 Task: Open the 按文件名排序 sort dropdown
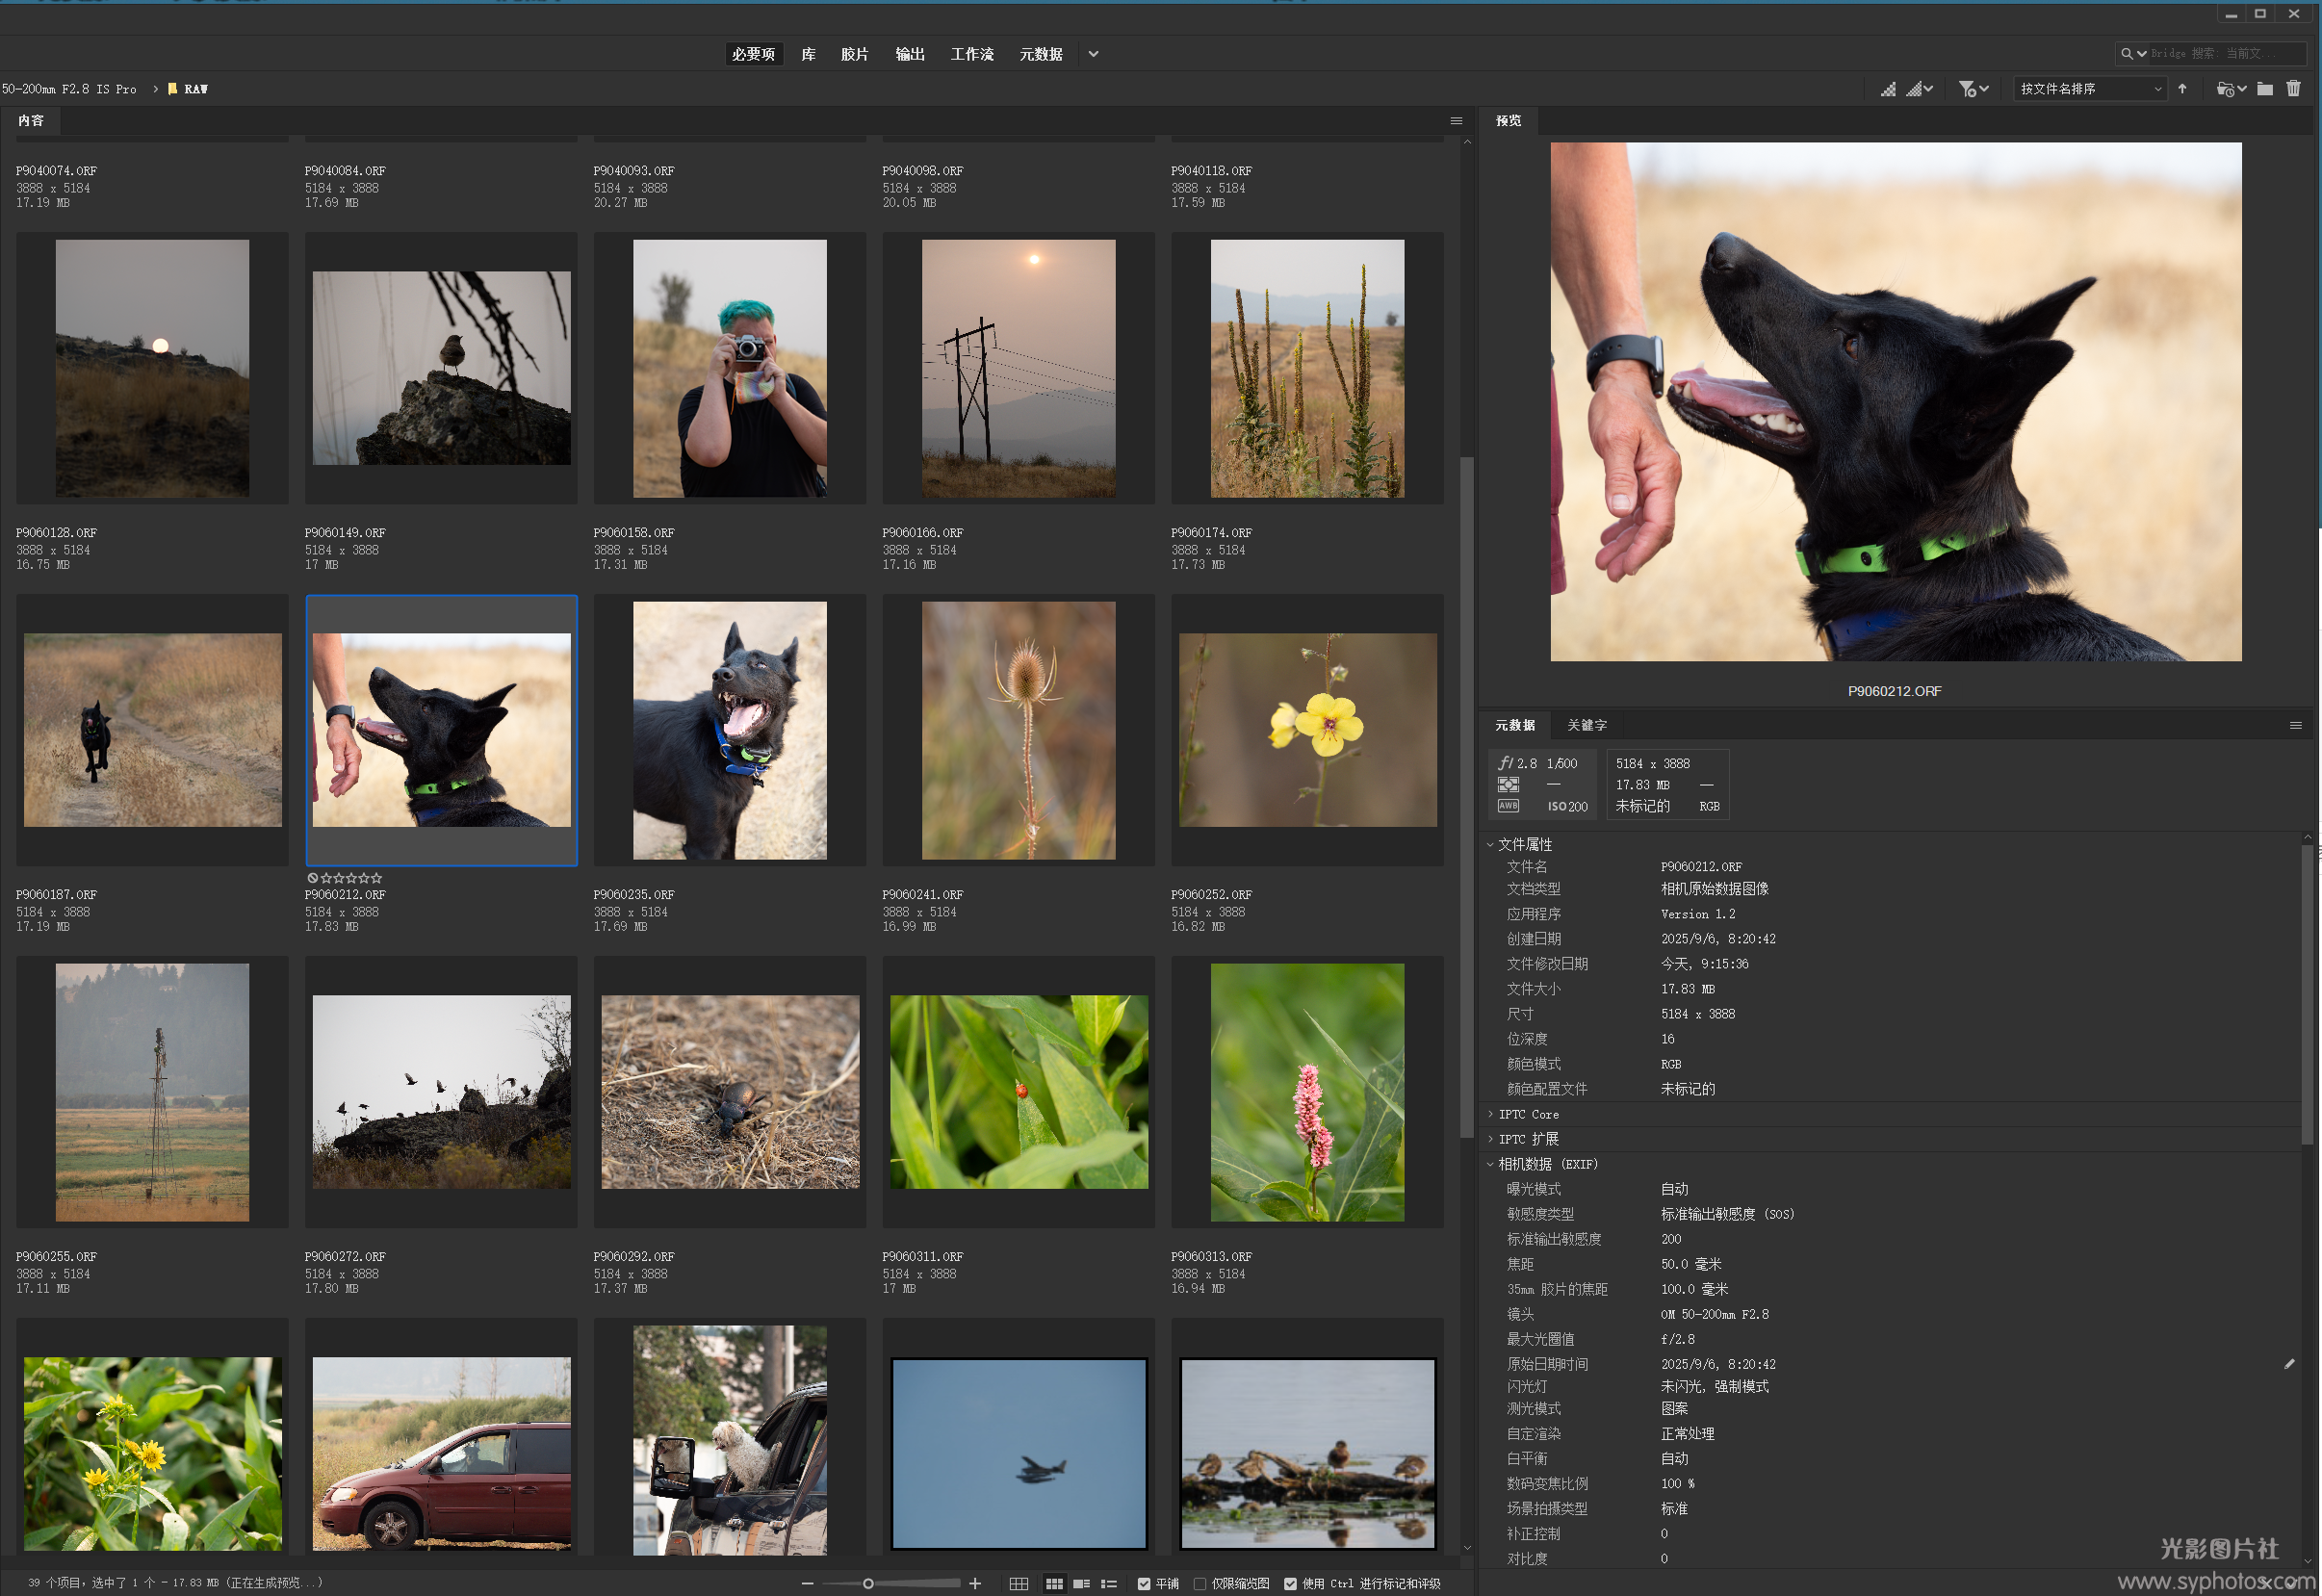[2090, 89]
